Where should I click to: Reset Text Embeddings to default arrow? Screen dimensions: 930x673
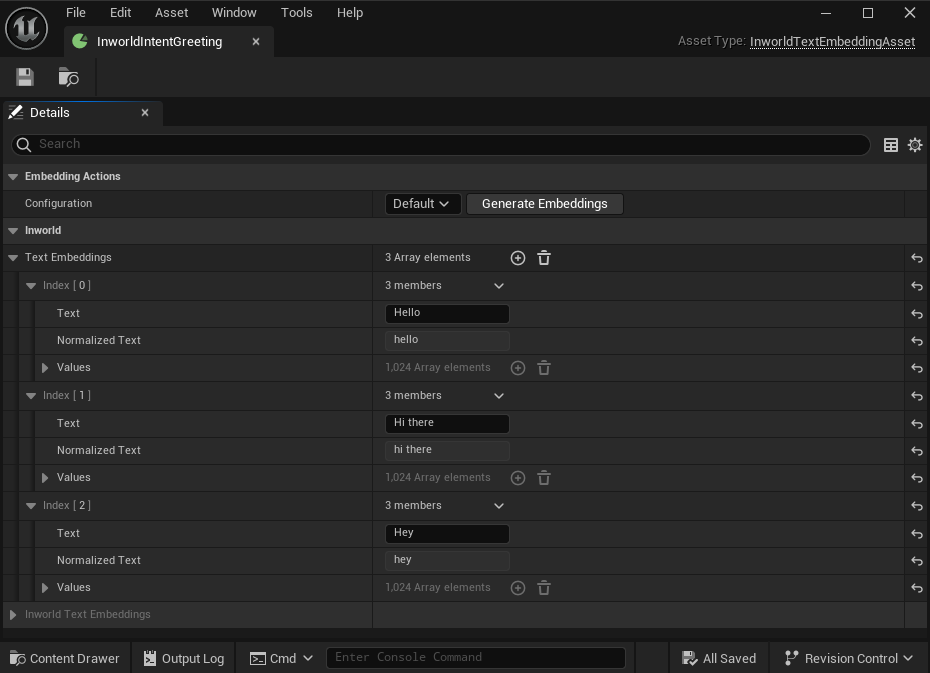917,258
